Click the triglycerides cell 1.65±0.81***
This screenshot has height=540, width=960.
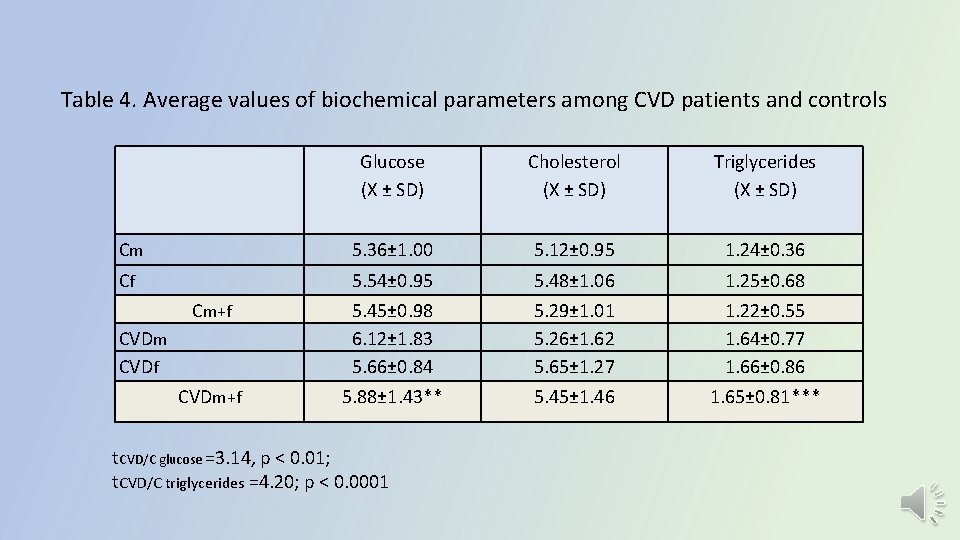click(765, 398)
